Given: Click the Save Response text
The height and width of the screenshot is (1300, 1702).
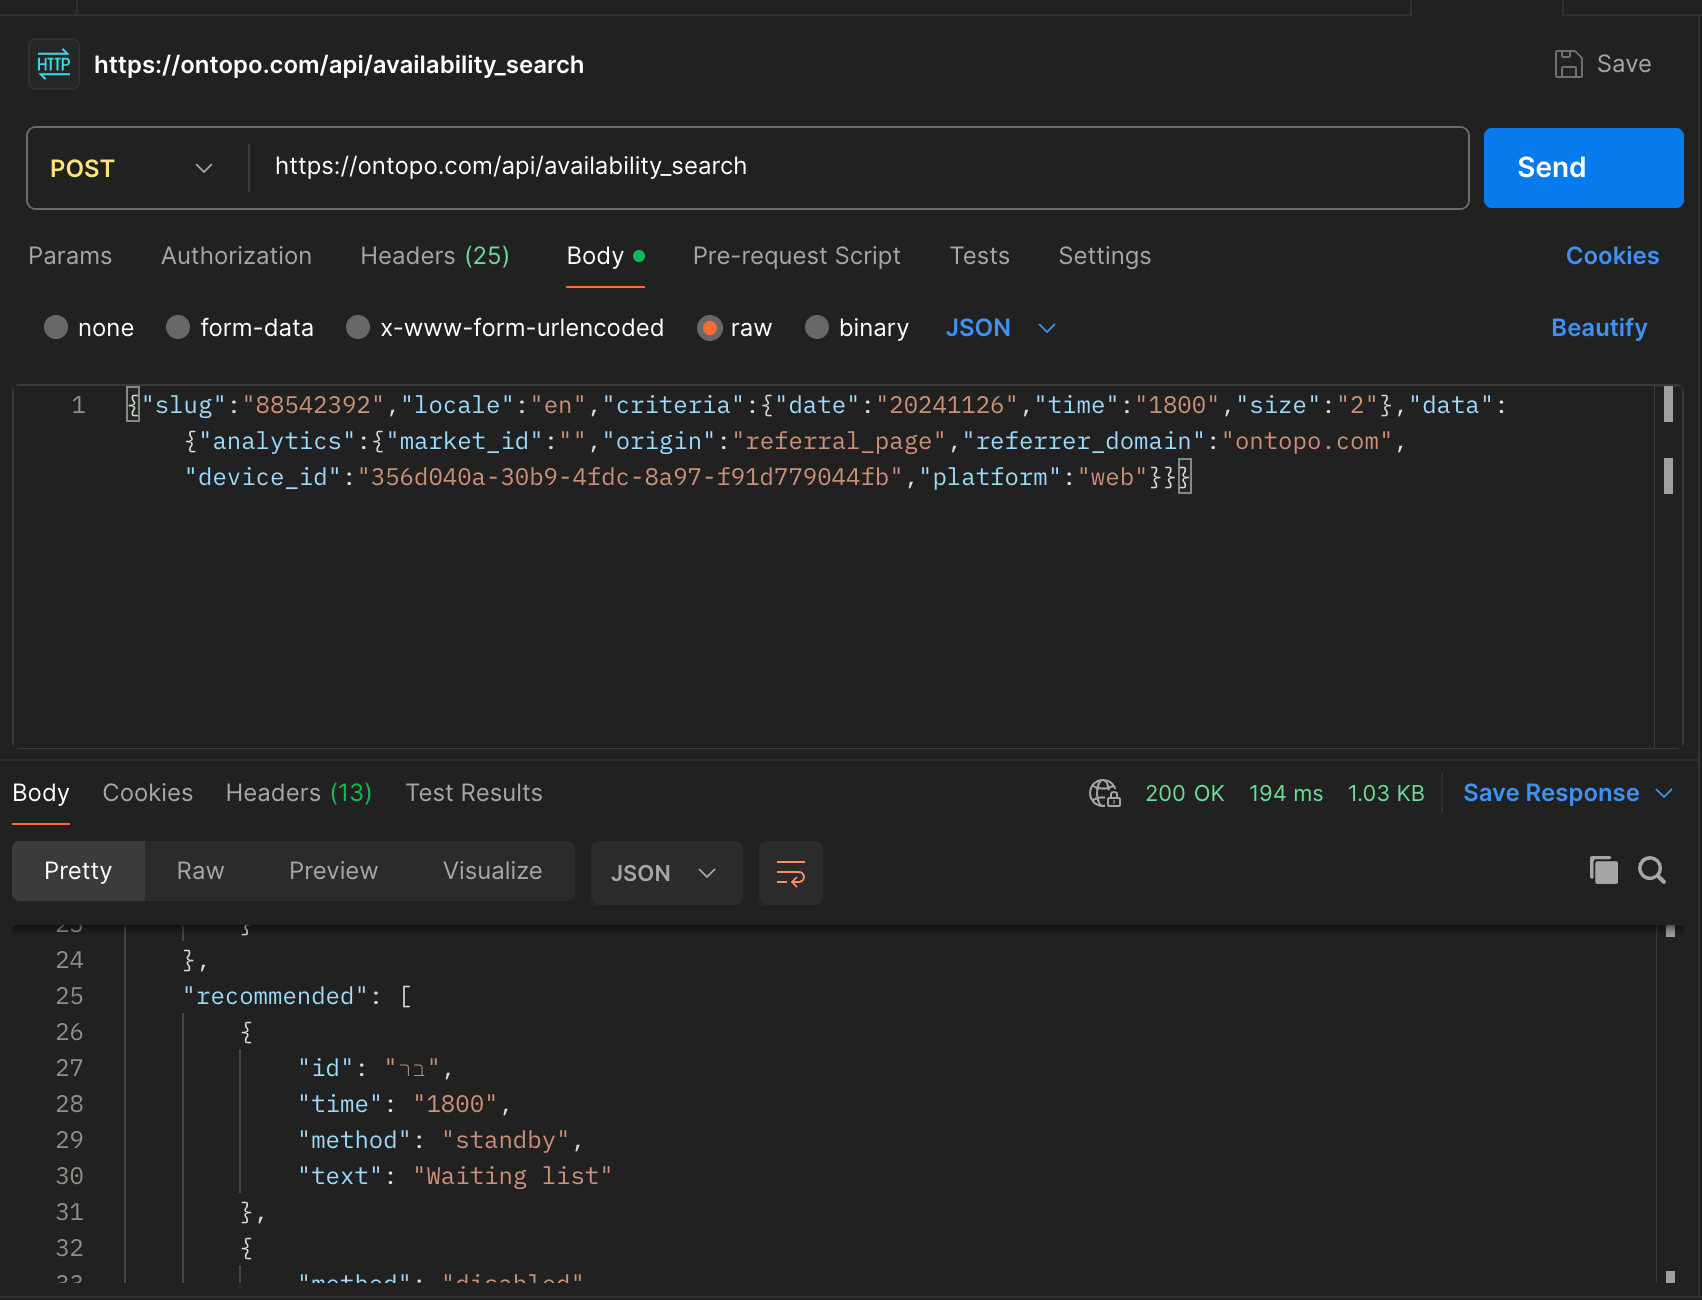Looking at the screenshot, I should (1551, 793).
